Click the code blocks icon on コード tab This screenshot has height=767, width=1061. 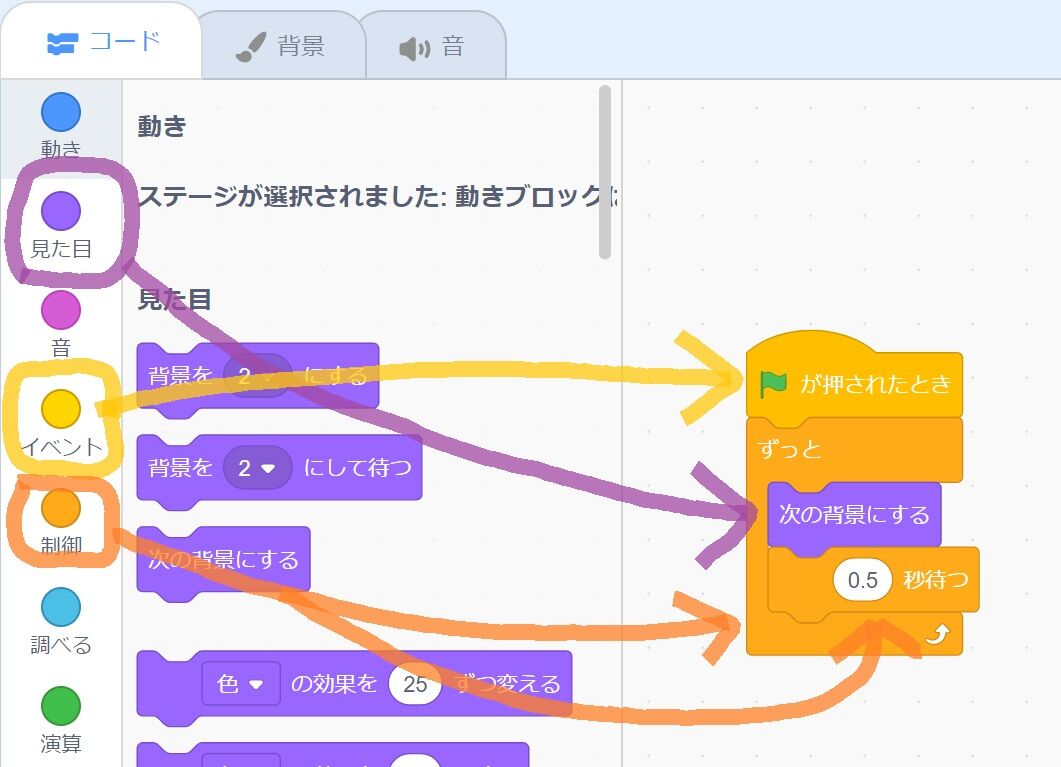coord(62,44)
